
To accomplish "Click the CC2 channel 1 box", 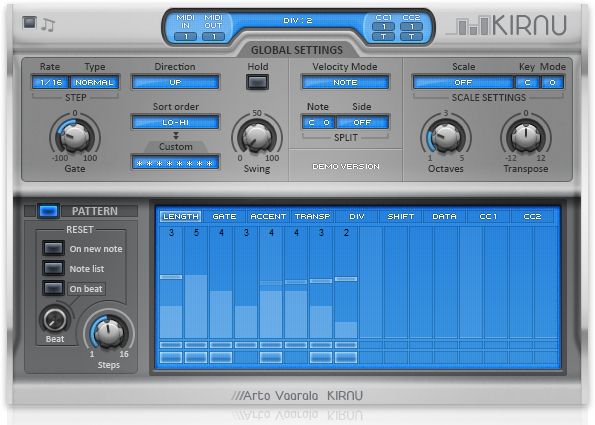I will point(411,27).
